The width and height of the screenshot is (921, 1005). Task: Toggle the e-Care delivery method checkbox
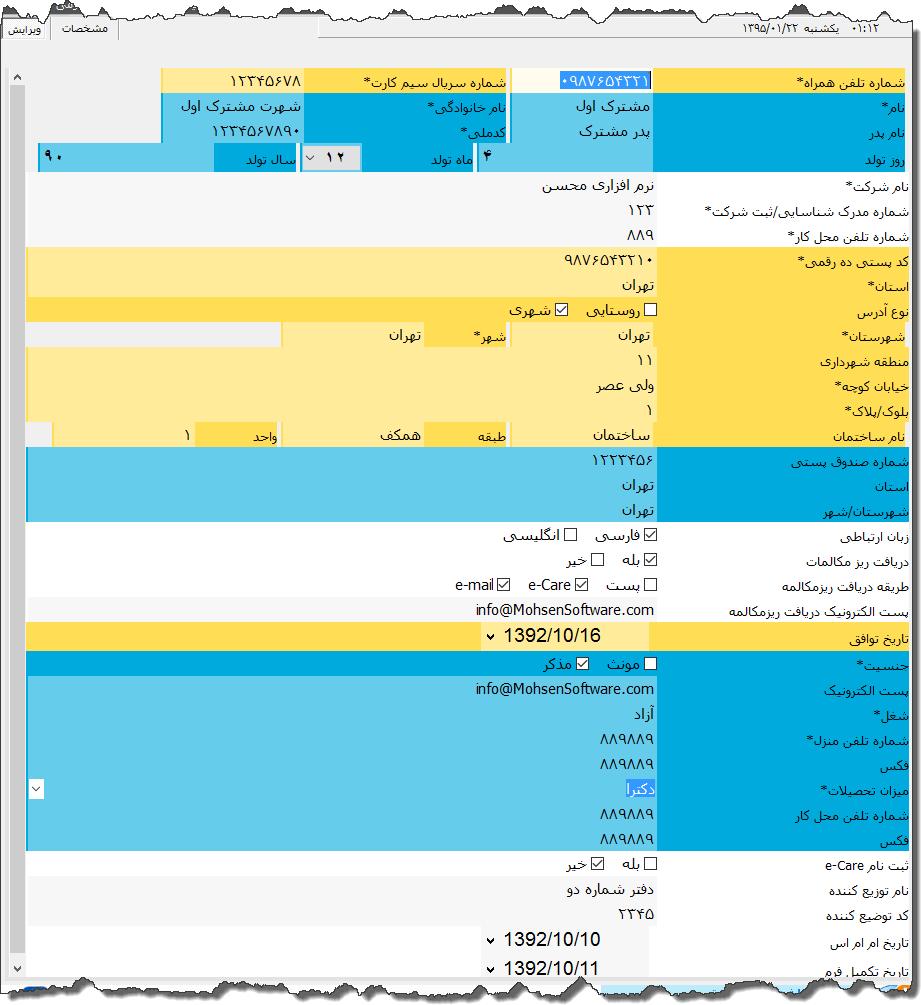[x=580, y=585]
